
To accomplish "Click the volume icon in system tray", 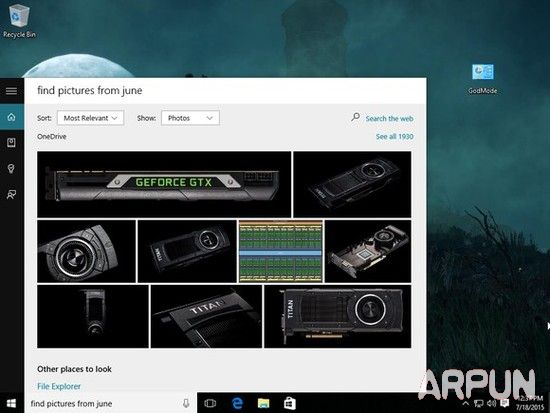I will (491, 404).
